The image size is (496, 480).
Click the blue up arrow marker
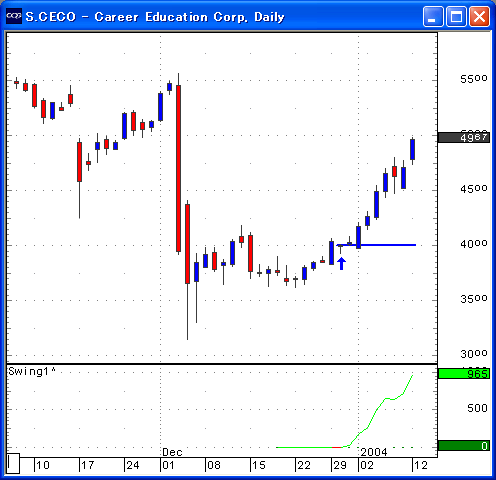pos(341,264)
